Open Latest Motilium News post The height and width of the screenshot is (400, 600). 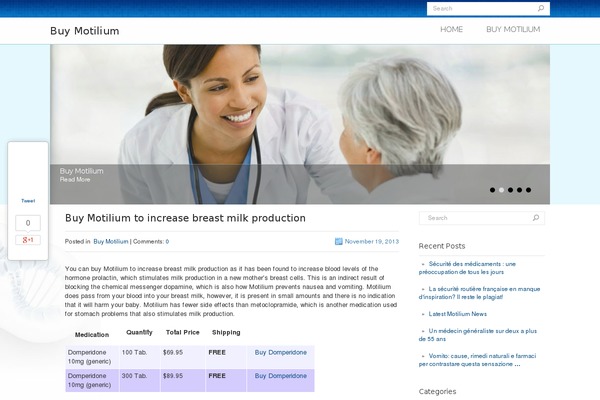[458, 314]
